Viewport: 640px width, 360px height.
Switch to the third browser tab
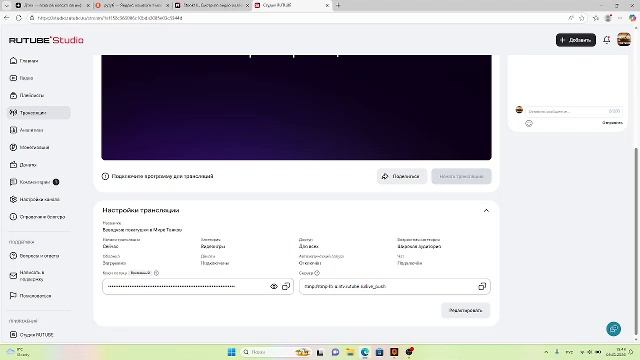(x=212, y=5)
